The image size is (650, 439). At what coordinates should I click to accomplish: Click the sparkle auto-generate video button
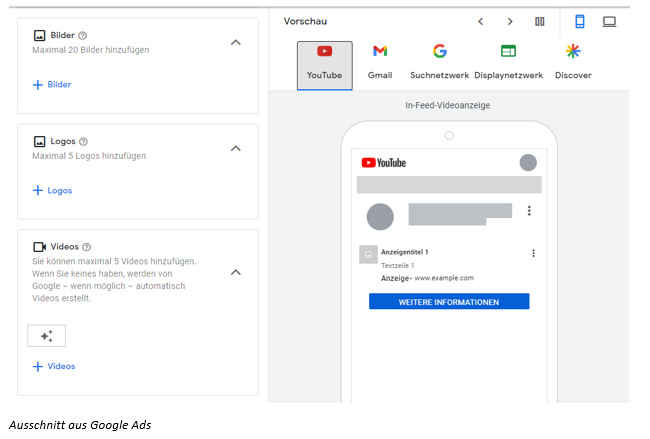(46, 336)
